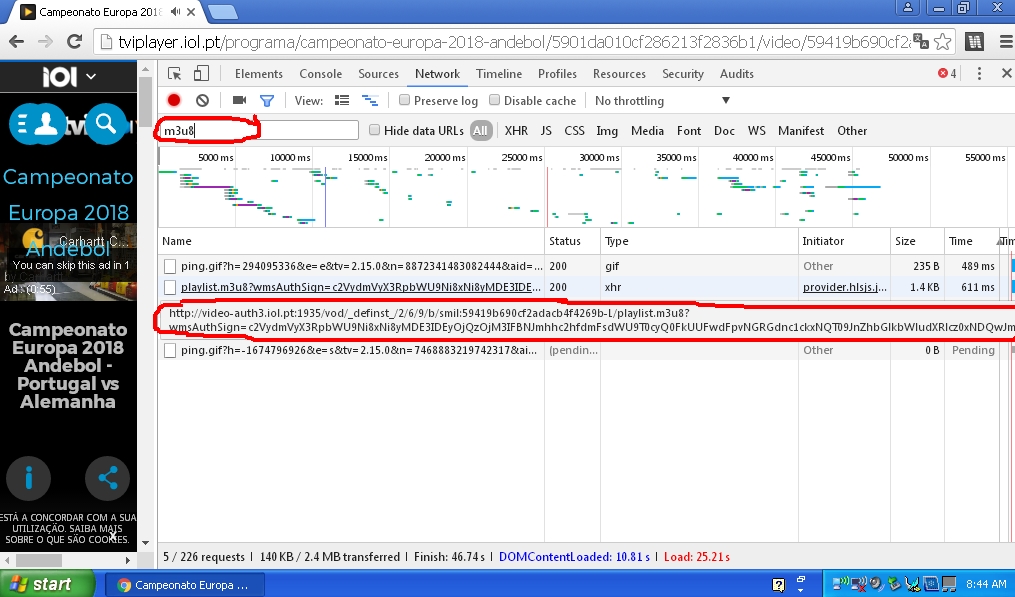This screenshot has width=1015, height=597.
Task: Open the Console tab
Action: pos(320,74)
